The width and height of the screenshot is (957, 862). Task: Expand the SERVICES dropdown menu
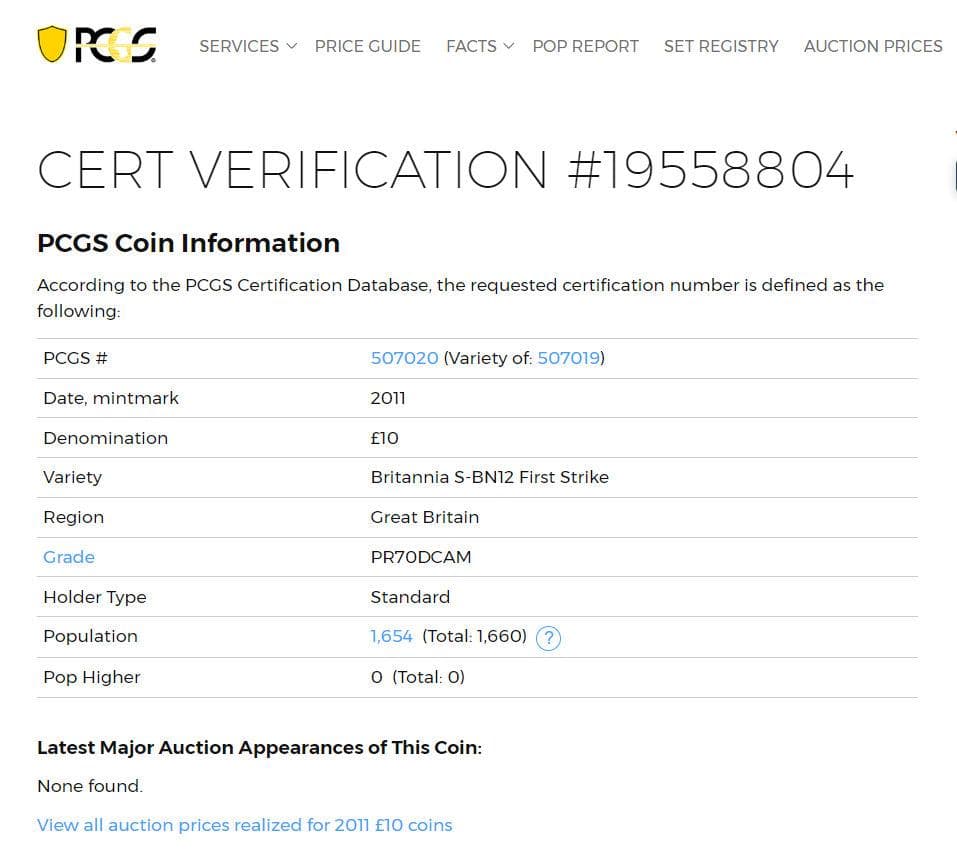pos(247,46)
